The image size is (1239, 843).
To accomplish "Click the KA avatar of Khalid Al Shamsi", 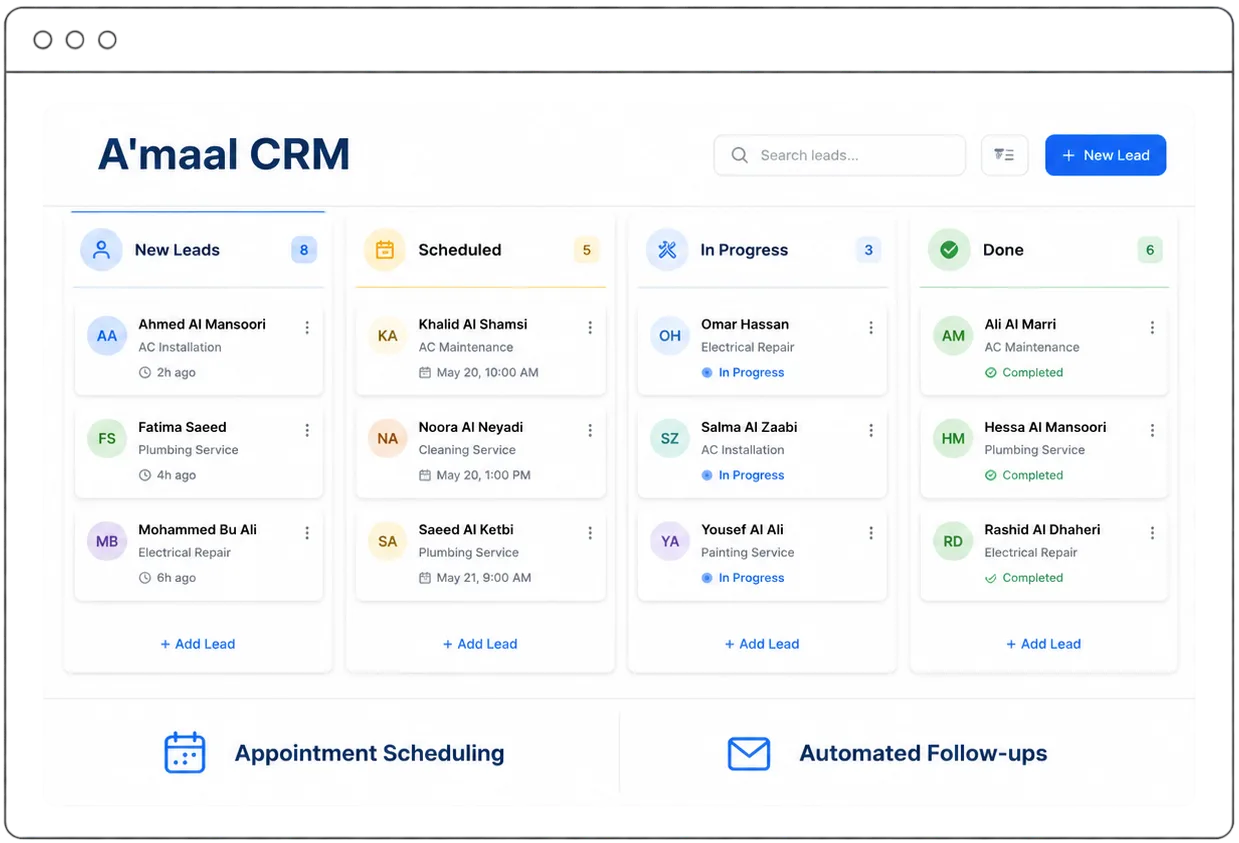I will pyautogui.click(x=388, y=336).
